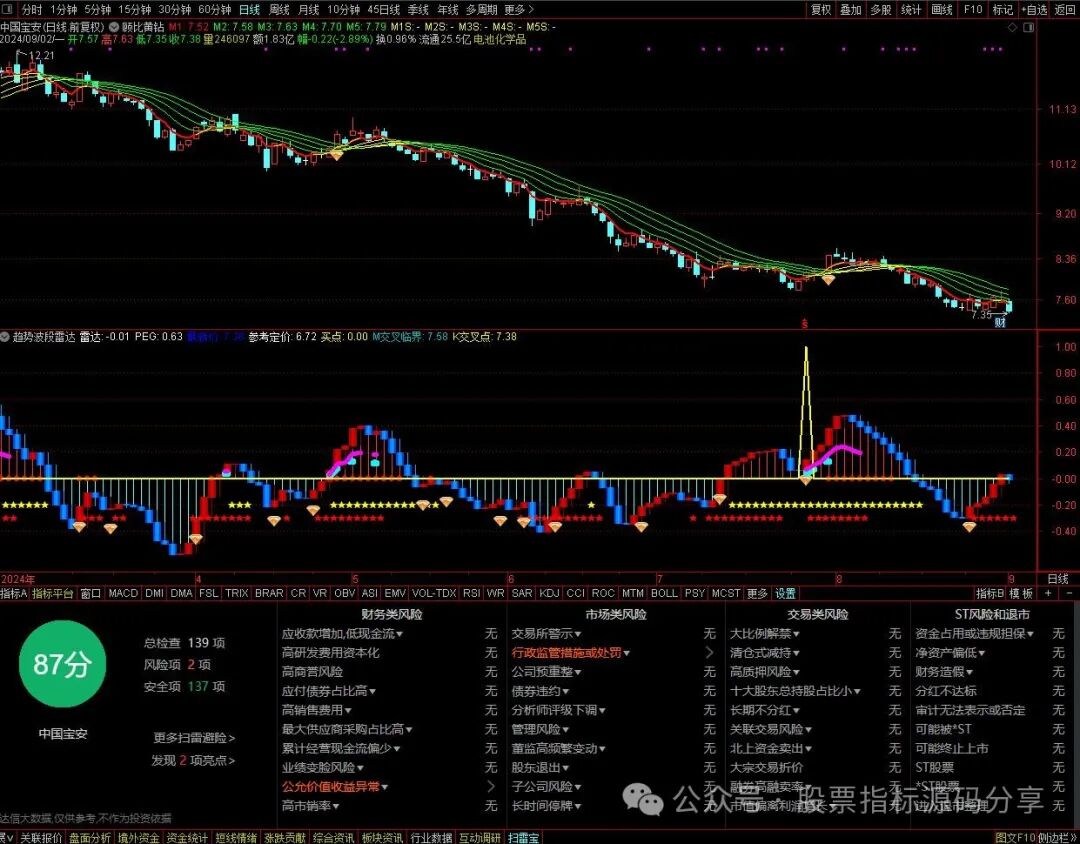Click the window-layout icon at chart top-right
This screenshot has height=844, width=1080.
coord(1029,28)
